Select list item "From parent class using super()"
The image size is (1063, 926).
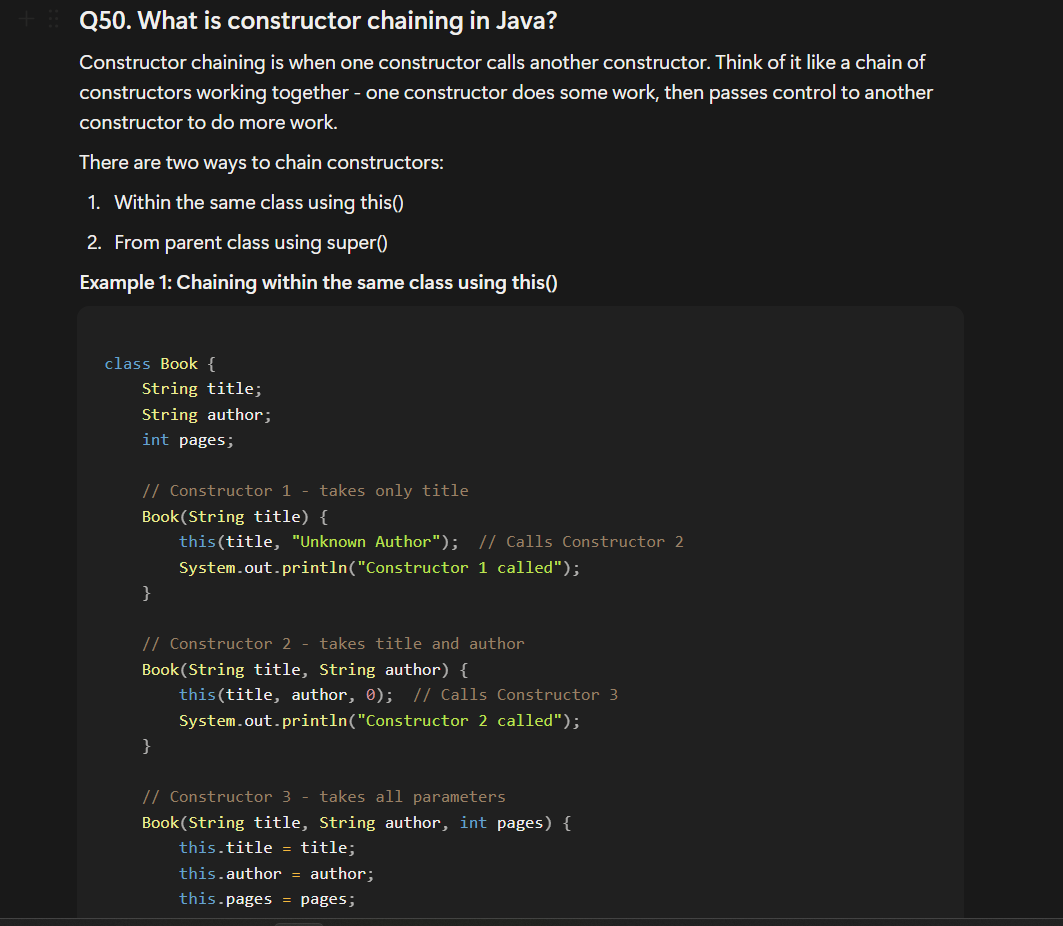pos(251,243)
